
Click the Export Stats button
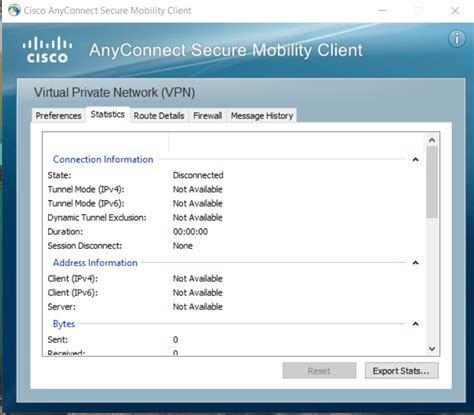(x=401, y=371)
